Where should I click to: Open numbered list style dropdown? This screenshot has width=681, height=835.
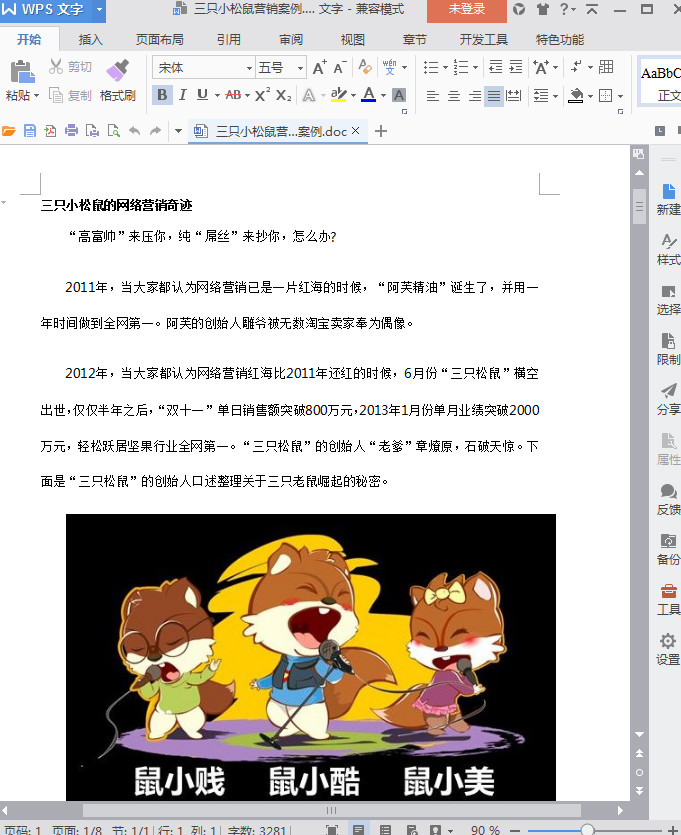click(475, 67)
